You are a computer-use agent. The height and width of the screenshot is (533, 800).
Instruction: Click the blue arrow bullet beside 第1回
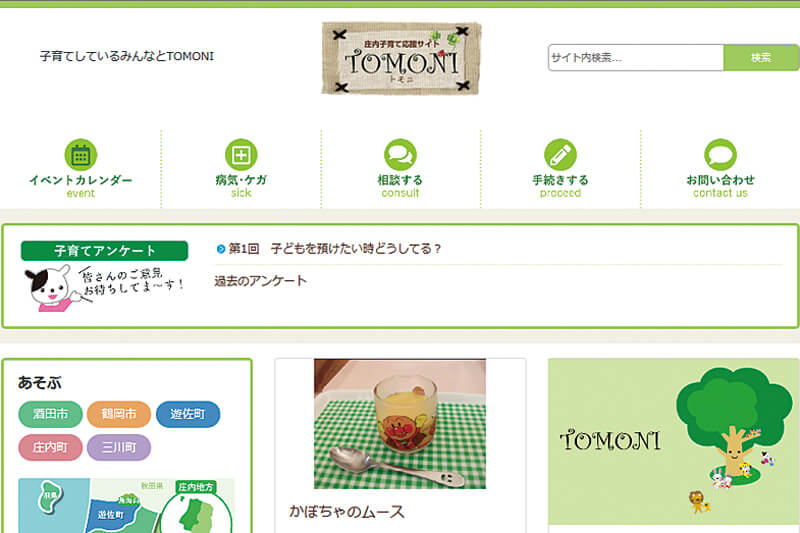tap(220, 249)
